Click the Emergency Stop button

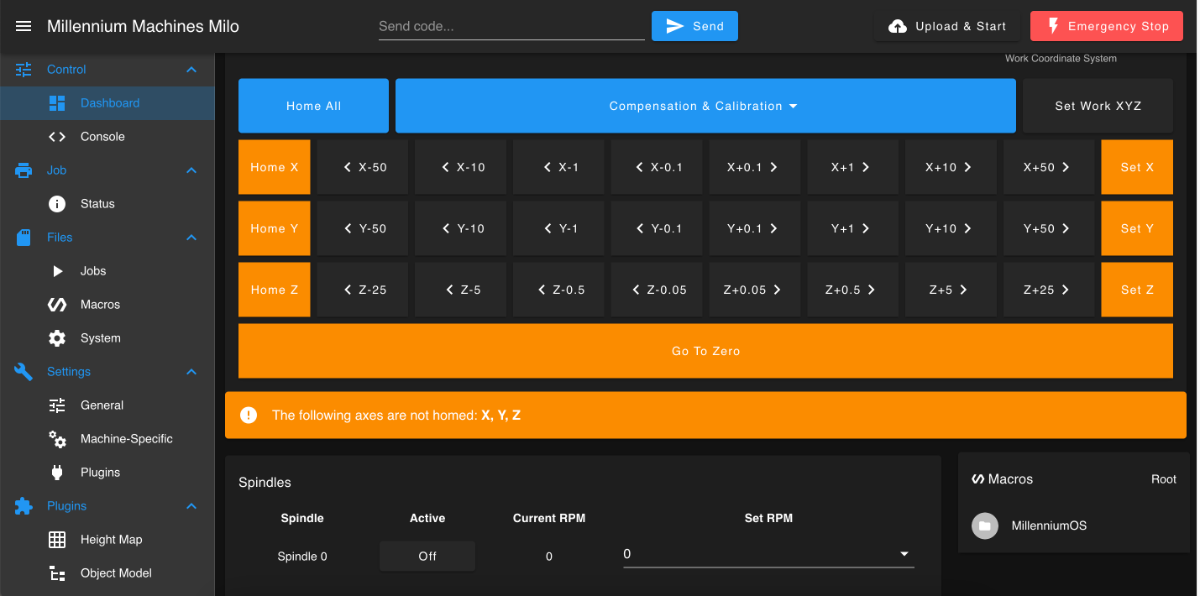point(1107,26)
